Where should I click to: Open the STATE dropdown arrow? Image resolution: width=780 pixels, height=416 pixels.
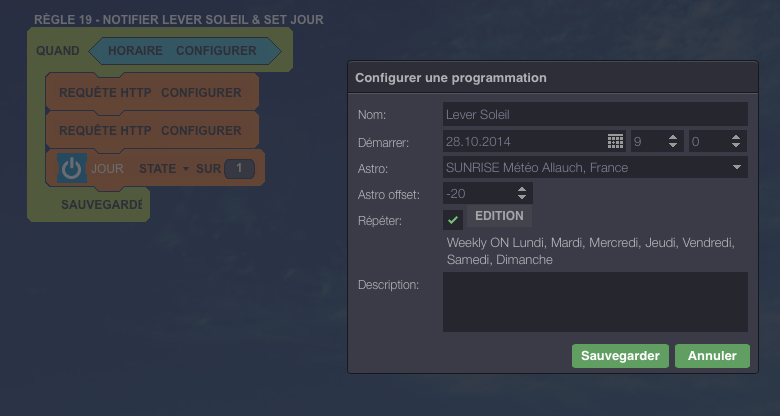point(185,169)
